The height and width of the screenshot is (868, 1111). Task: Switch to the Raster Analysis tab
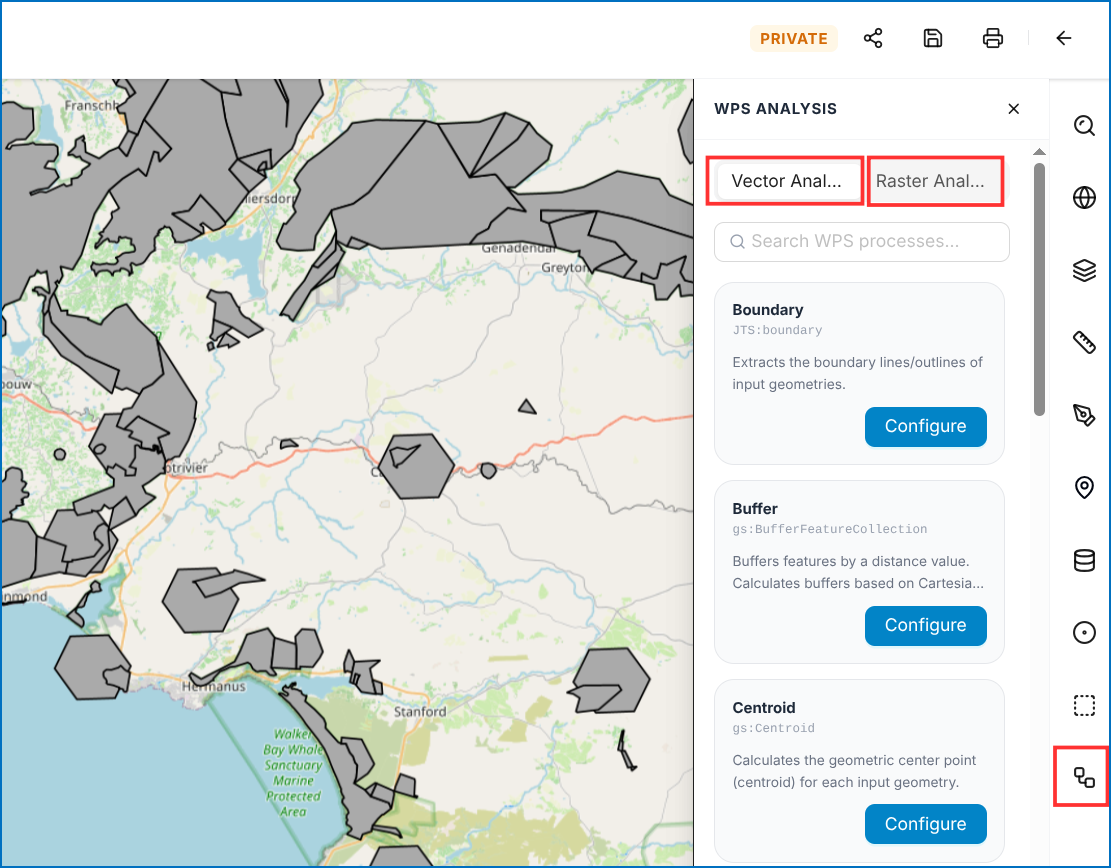pyautogui.click(x=930, y=181)
